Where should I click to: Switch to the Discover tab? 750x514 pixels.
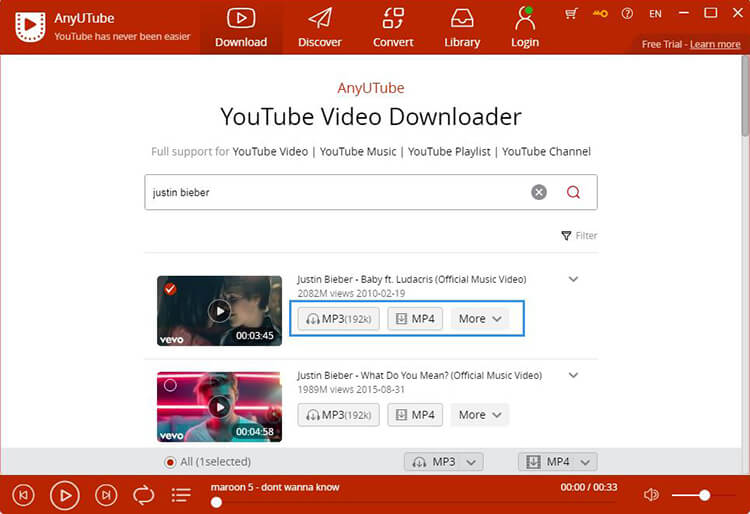tap(320, 28)
